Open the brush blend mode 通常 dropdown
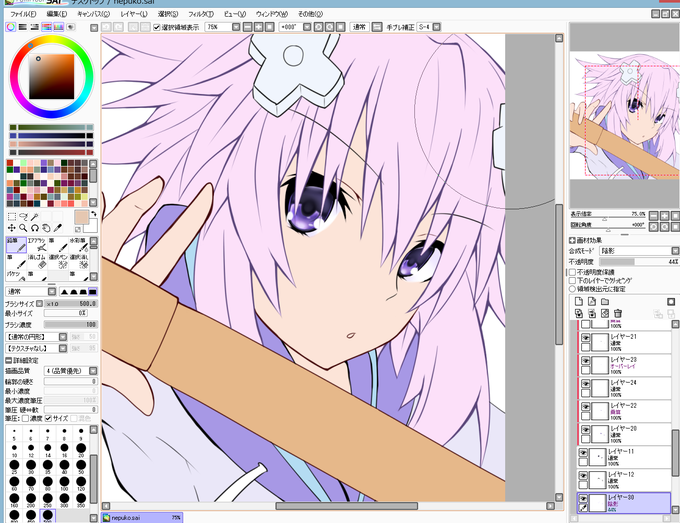The width and height of the screenshot is (680, 523). 52,291
